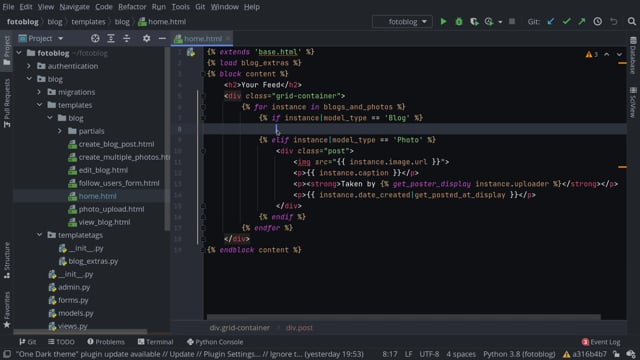Push commits with Git arrow icon
Image resolution: width=640 pixels, height=360 pixels.
click(x=582, y=21)
